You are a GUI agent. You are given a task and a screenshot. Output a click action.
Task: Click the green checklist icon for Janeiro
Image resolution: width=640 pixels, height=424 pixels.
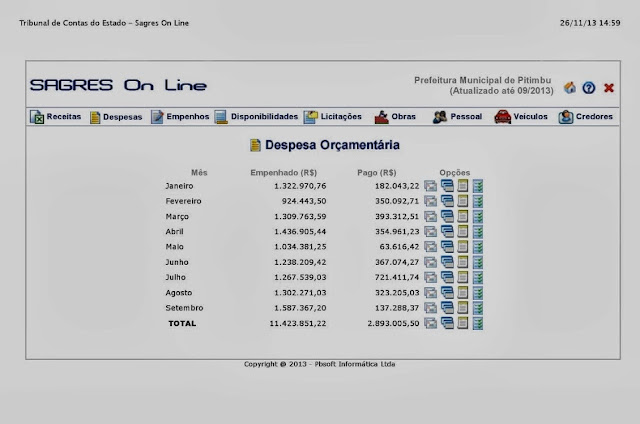[478, 186]
